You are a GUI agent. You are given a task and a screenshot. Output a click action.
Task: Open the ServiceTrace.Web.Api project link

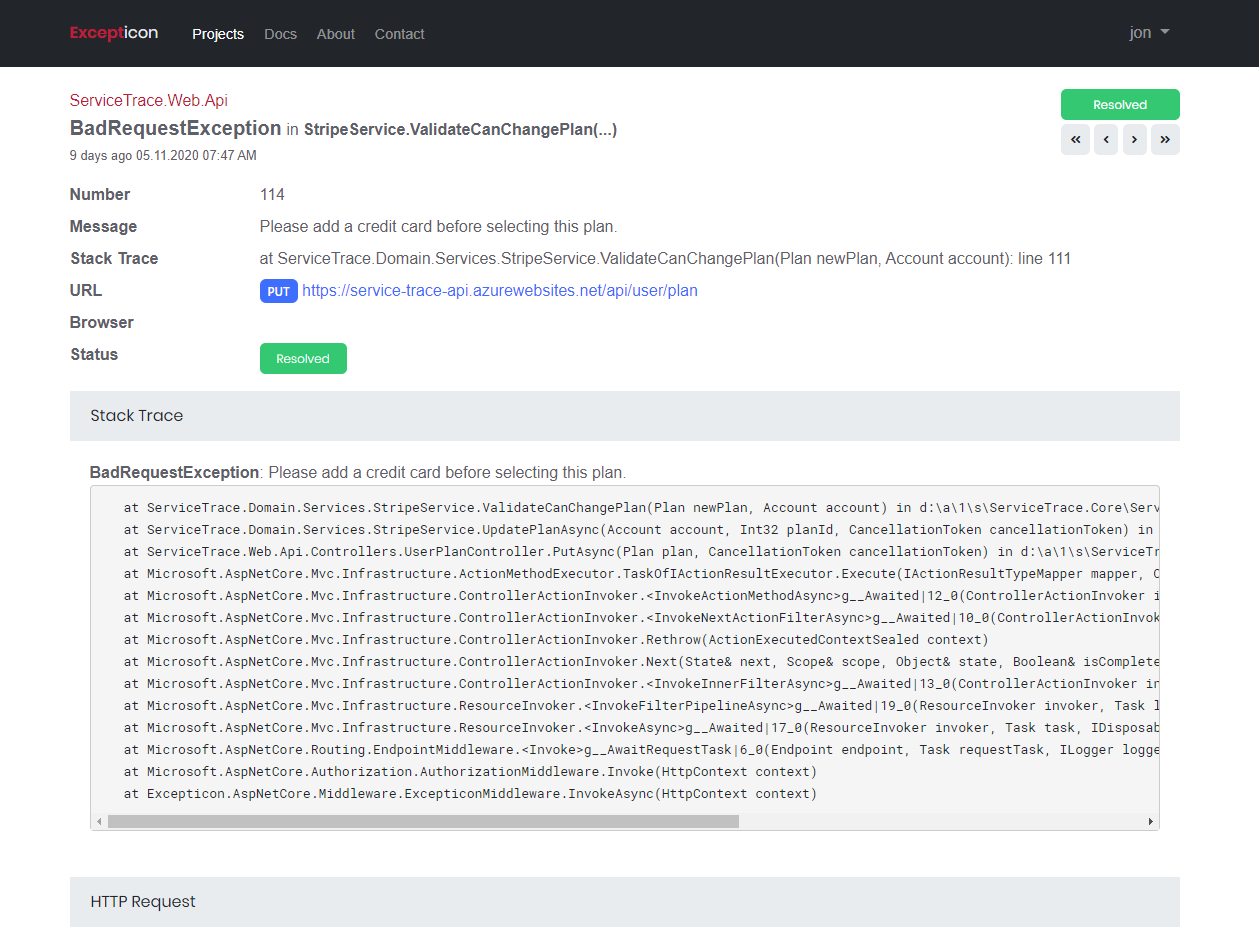pos(149,100)
